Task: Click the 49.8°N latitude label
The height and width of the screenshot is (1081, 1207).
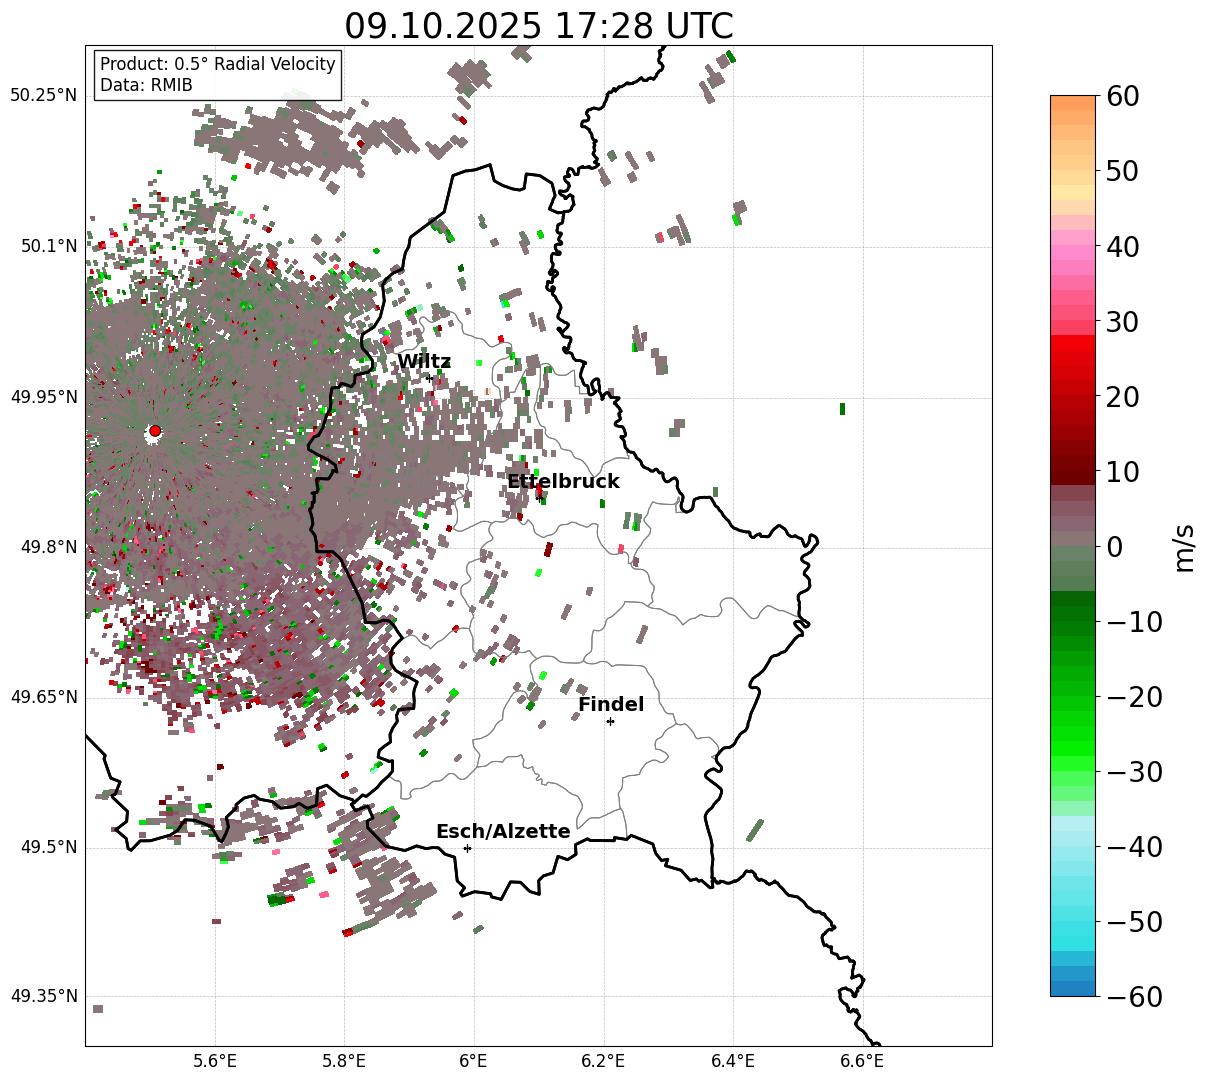Action: (x=48, y=547)
